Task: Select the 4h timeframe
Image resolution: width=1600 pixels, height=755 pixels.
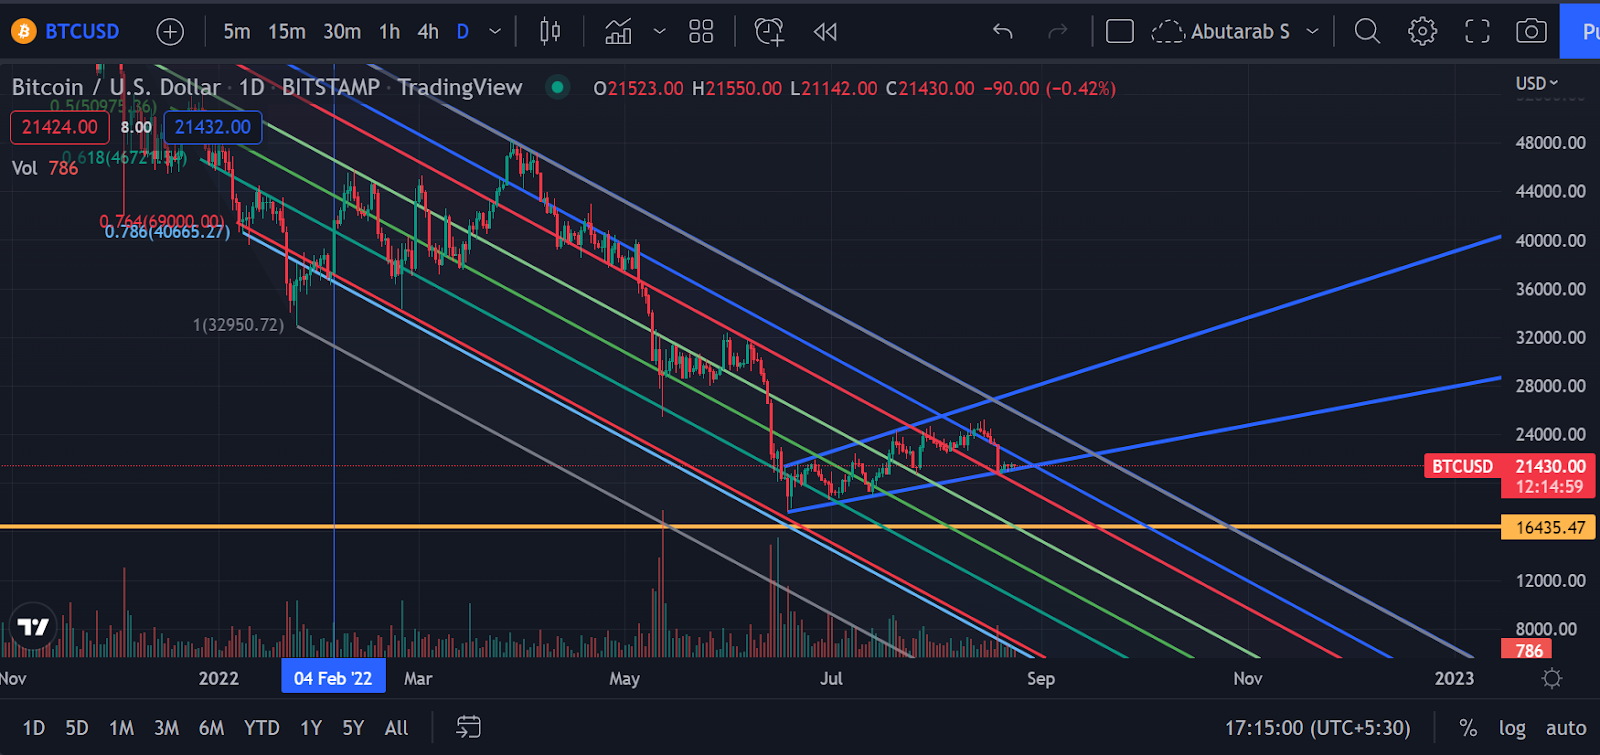Action: tap(428, 32)
